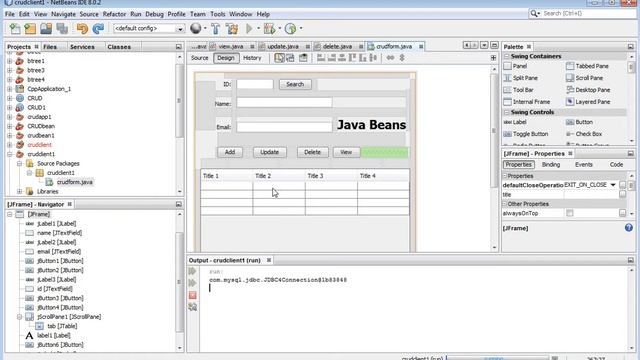Switch to History view
This screenshot has height=360, width=640.
[x=252, y=58]
